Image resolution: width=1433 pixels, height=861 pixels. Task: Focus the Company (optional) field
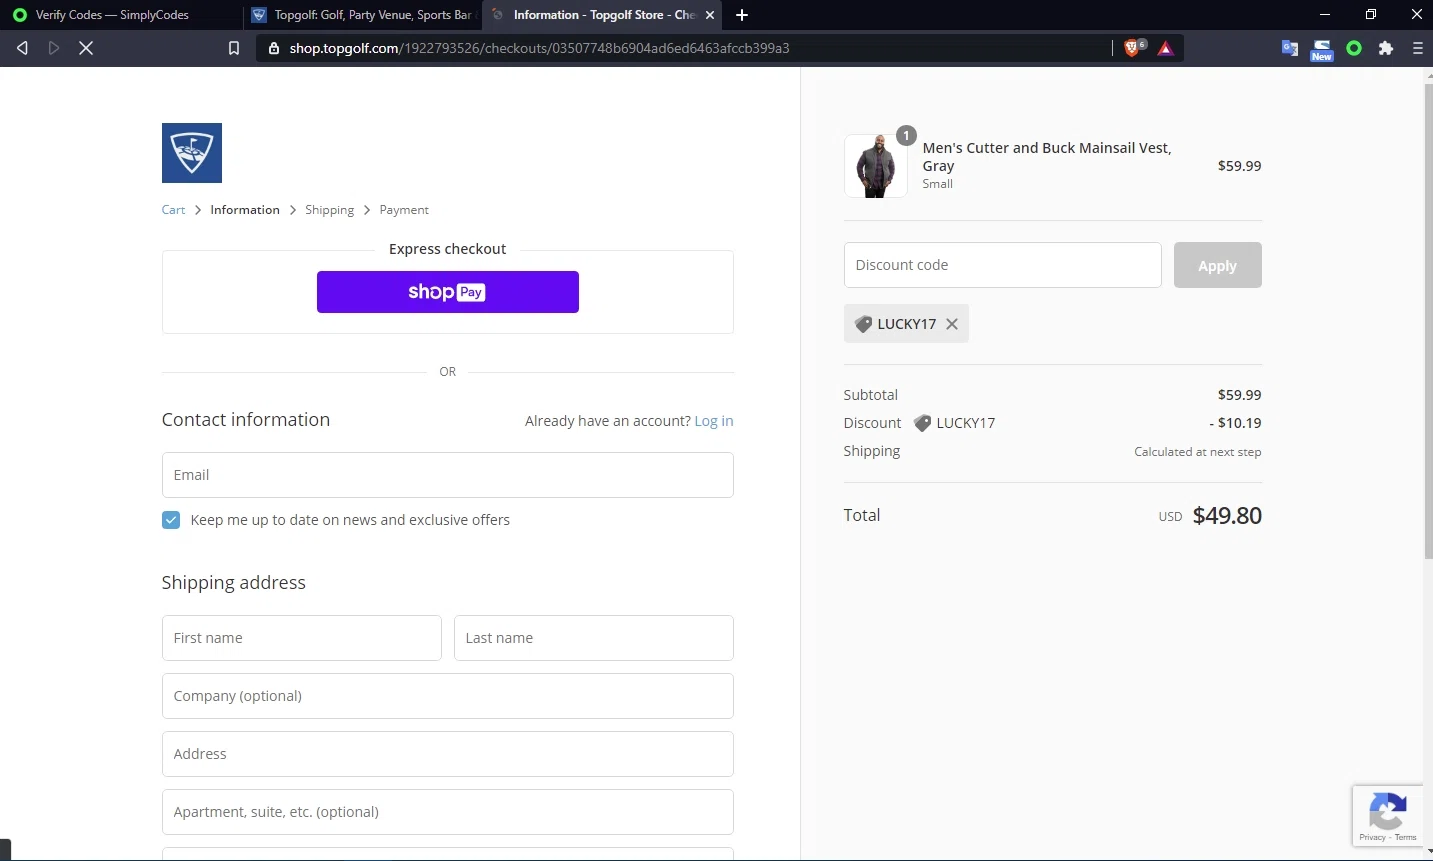click(x=448, y=696)
